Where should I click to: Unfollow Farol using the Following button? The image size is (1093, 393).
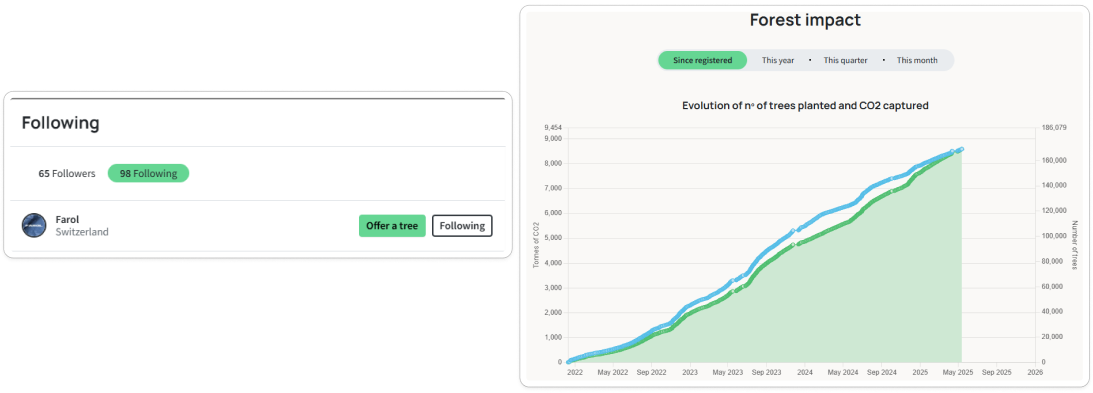[x=462, y=226]
